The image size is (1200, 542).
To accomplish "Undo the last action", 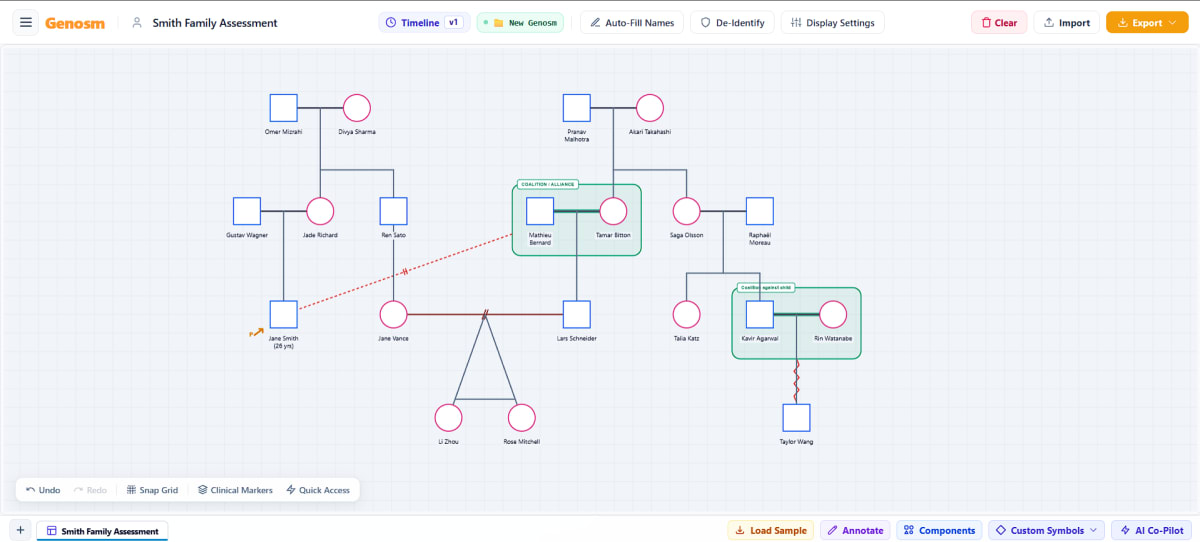I will click(43, 490).
